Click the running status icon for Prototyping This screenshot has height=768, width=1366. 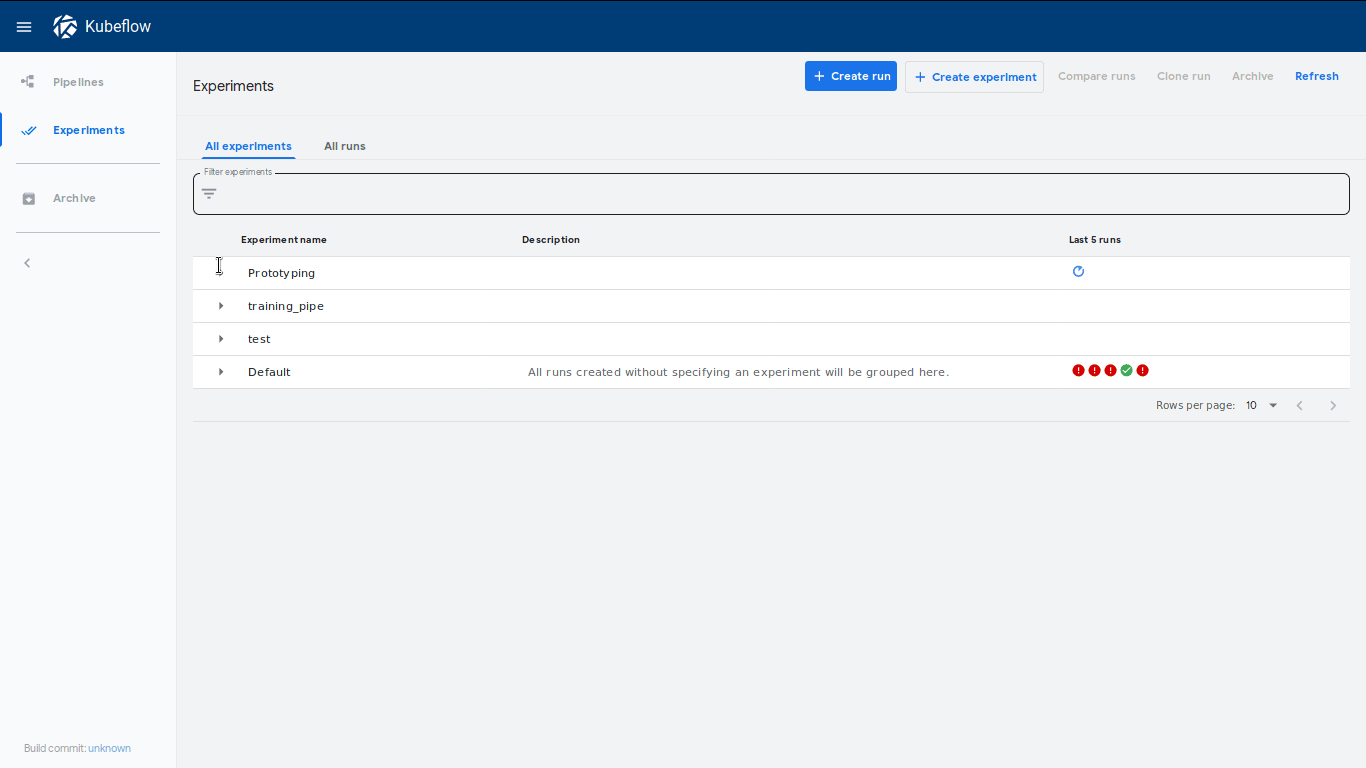(1078, 272)
